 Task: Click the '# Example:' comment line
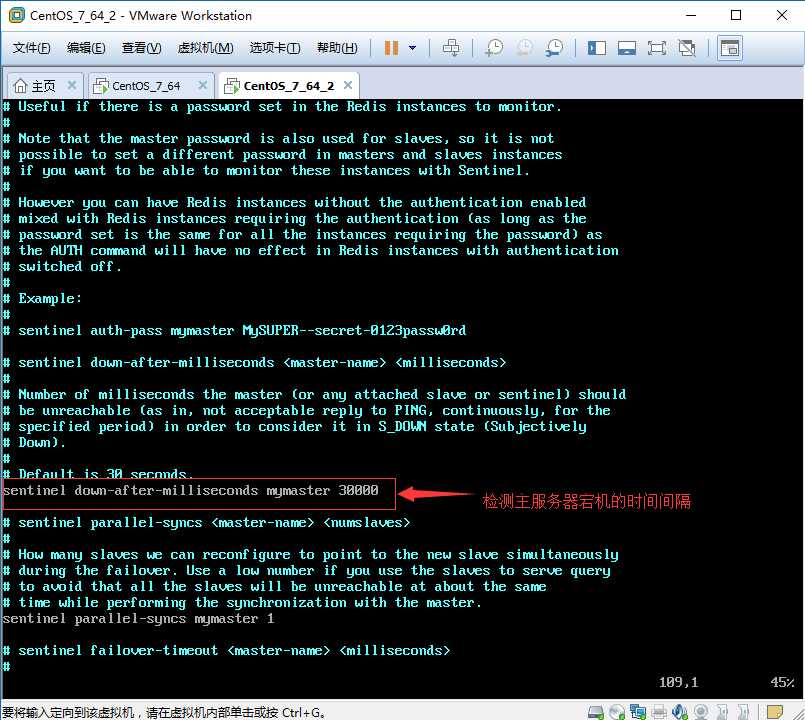click(x=42, y=298)
